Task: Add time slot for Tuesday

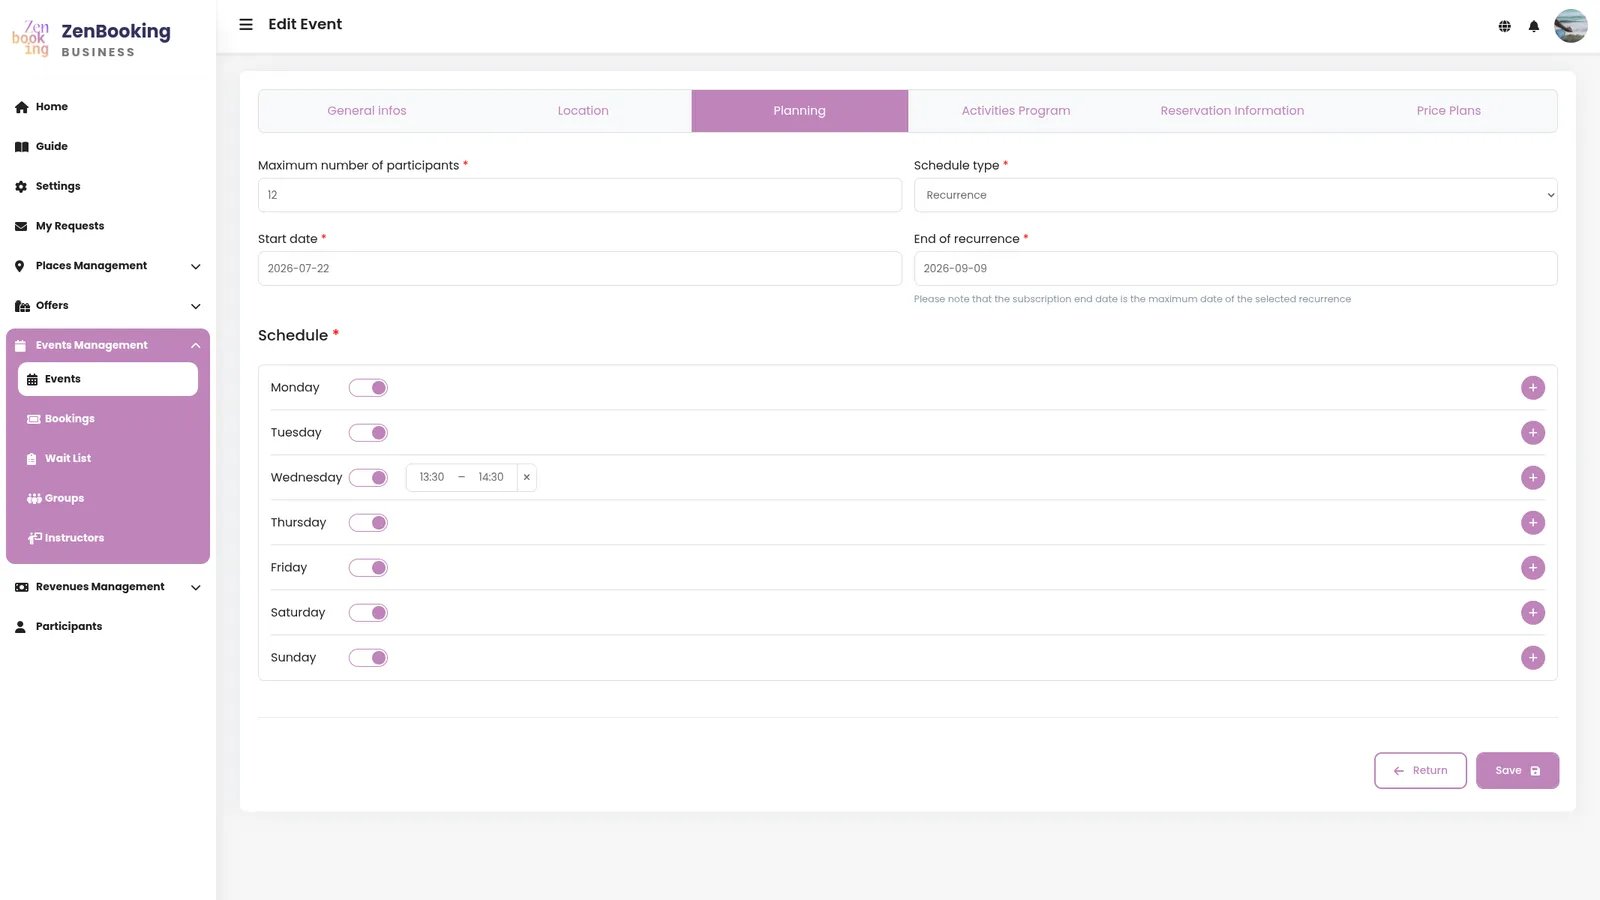Action: [x=1533, y=433]
